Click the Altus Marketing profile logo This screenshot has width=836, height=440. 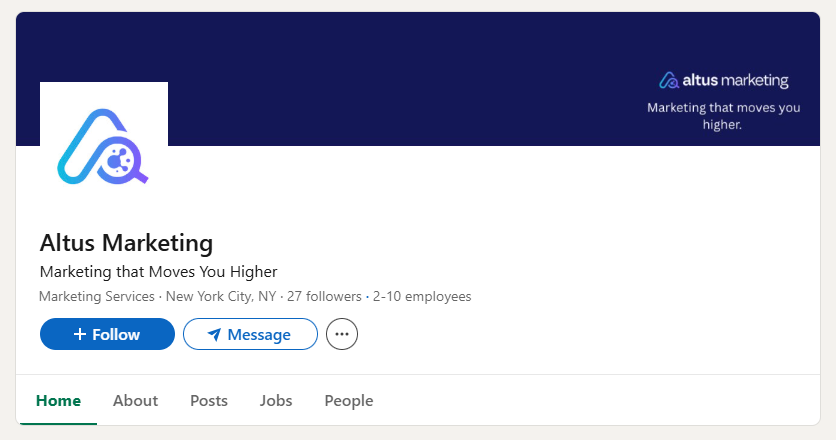[x=103, y=146]
